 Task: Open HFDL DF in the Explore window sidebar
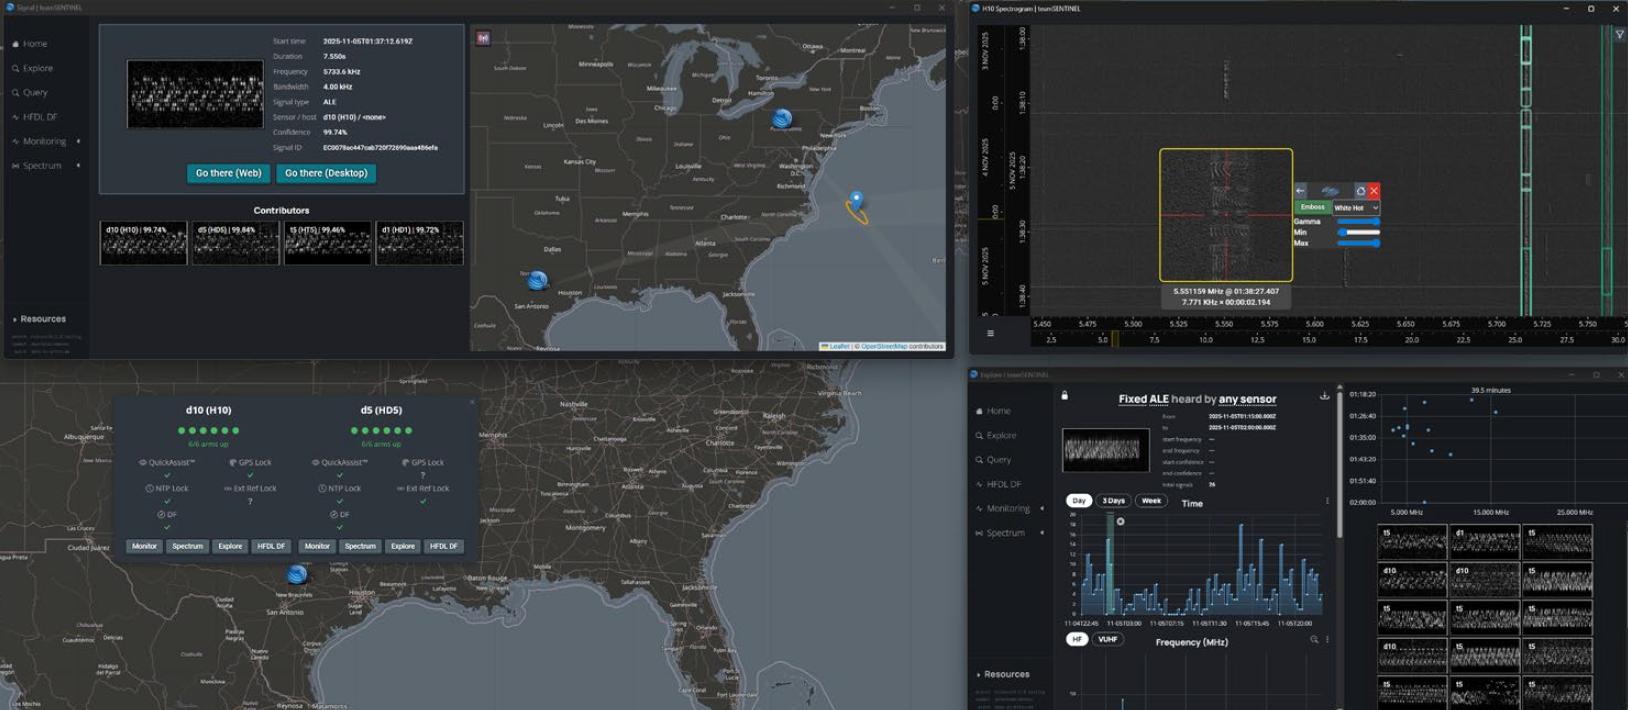coord(999,484)
